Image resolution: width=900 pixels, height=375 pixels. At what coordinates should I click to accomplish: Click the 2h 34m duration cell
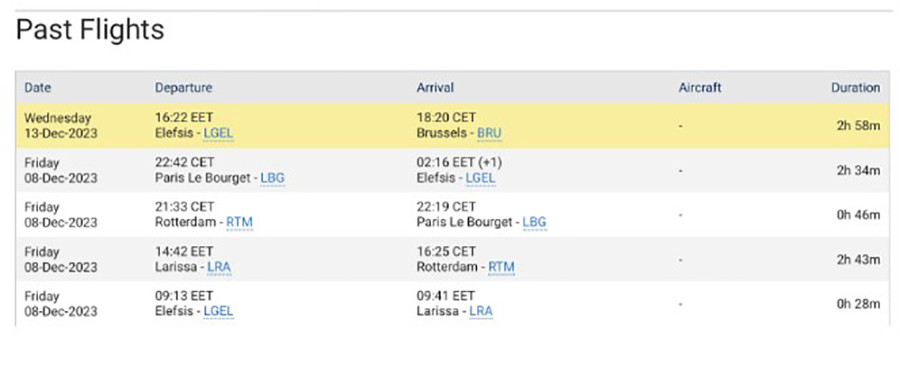coord(858,171)
